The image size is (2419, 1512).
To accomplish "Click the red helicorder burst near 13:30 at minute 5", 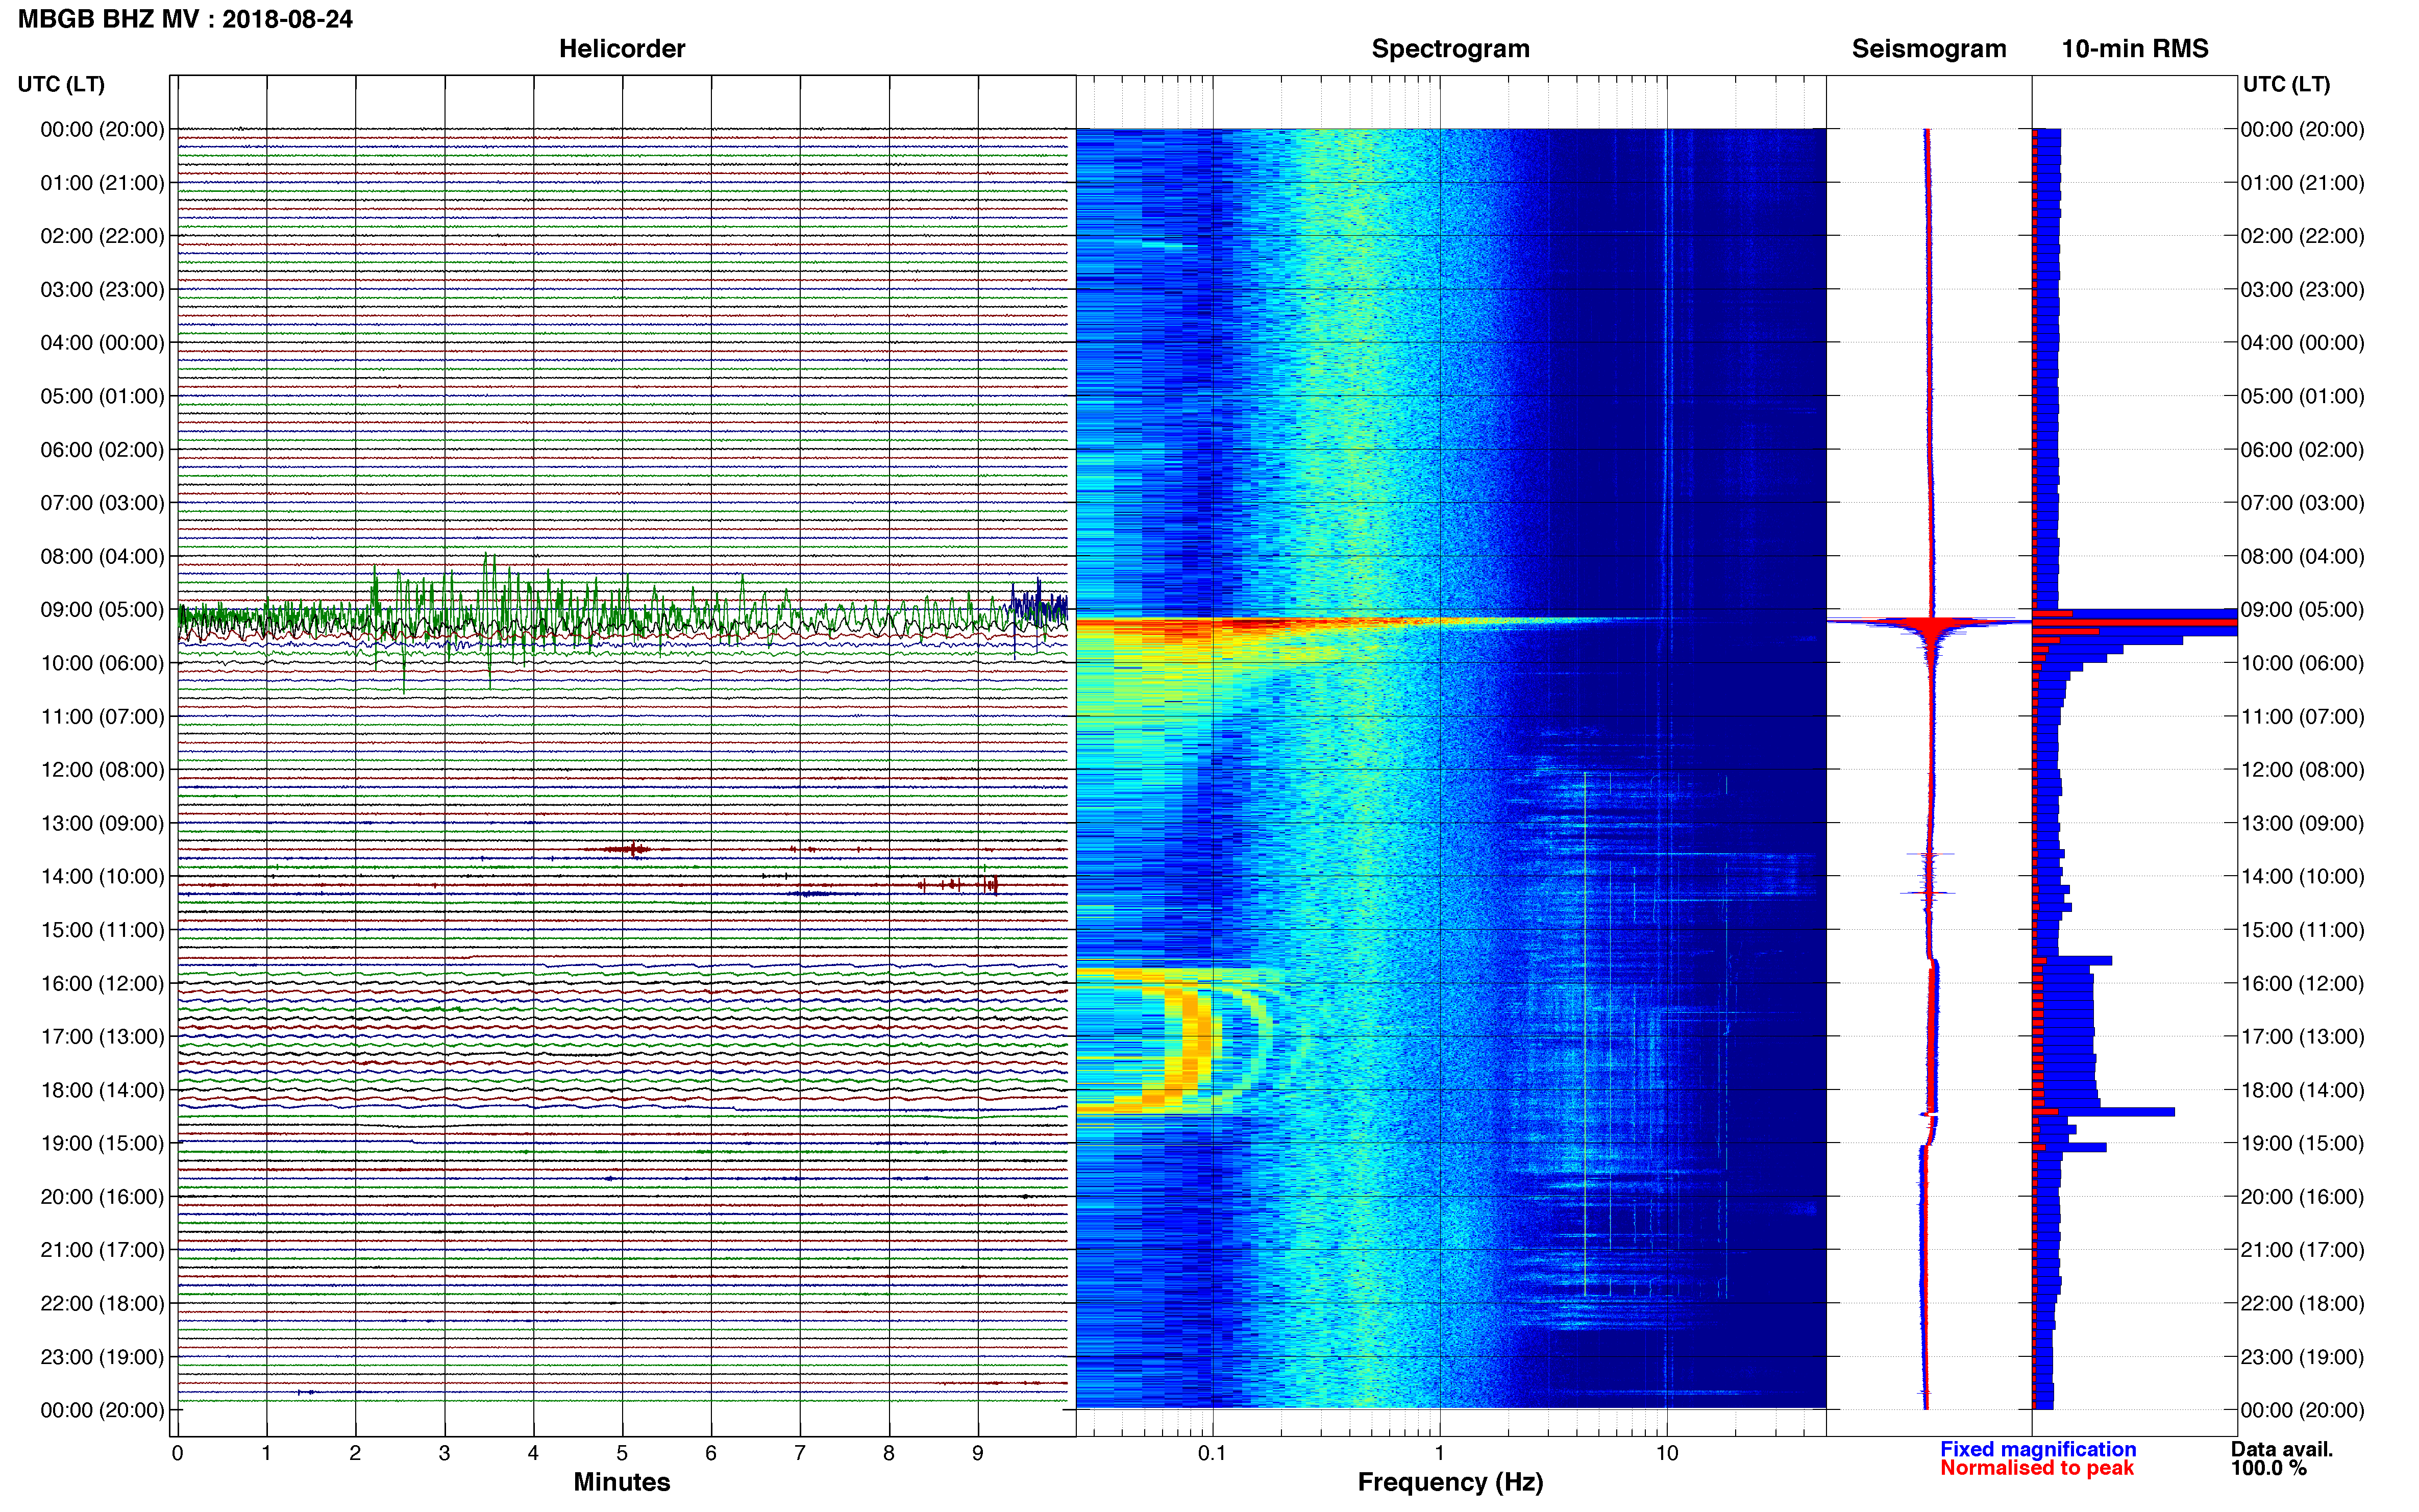I will [x=627, y=849].
